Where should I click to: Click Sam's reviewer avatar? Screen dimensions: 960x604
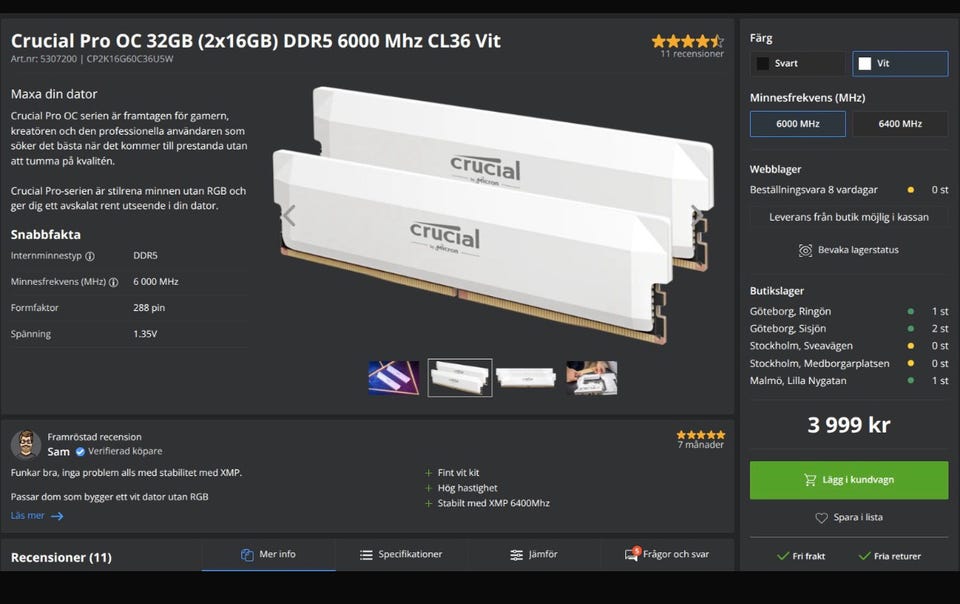pos(26,444)
